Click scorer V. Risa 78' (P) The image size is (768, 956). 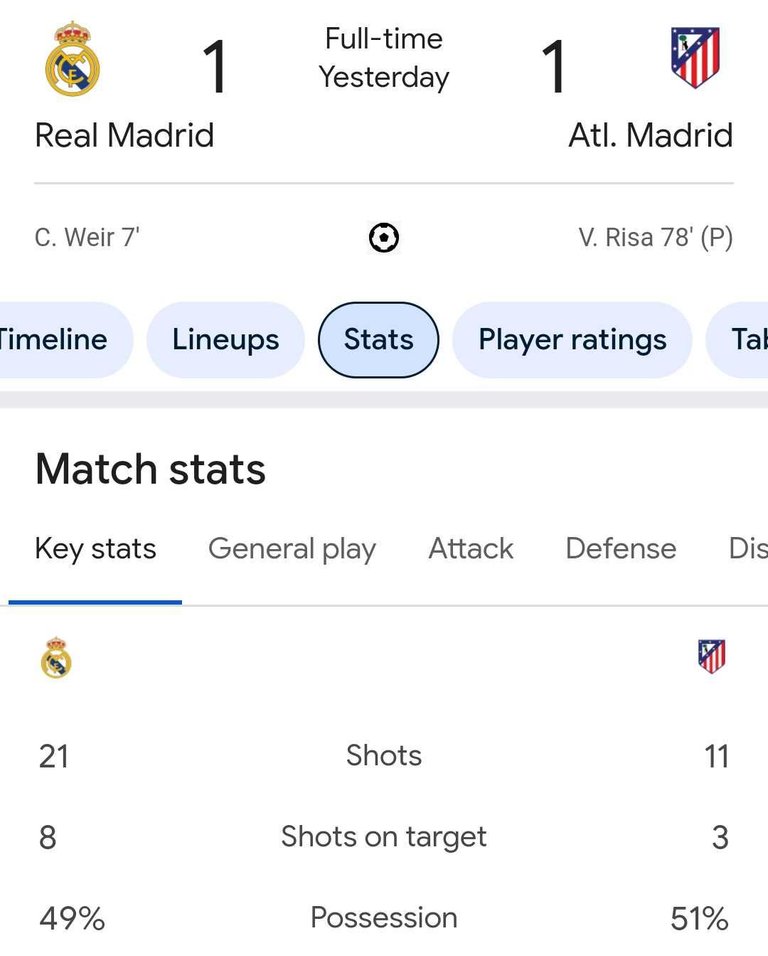pyautogui.click(x=655, y=238)
